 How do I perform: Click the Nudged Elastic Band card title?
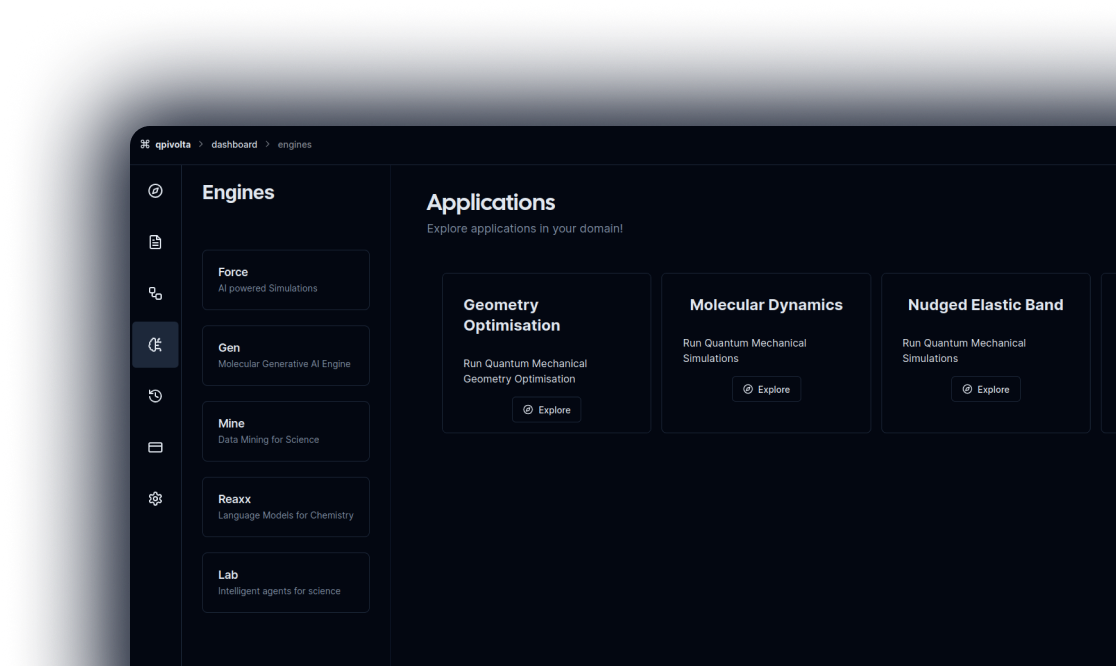point(986,305)
